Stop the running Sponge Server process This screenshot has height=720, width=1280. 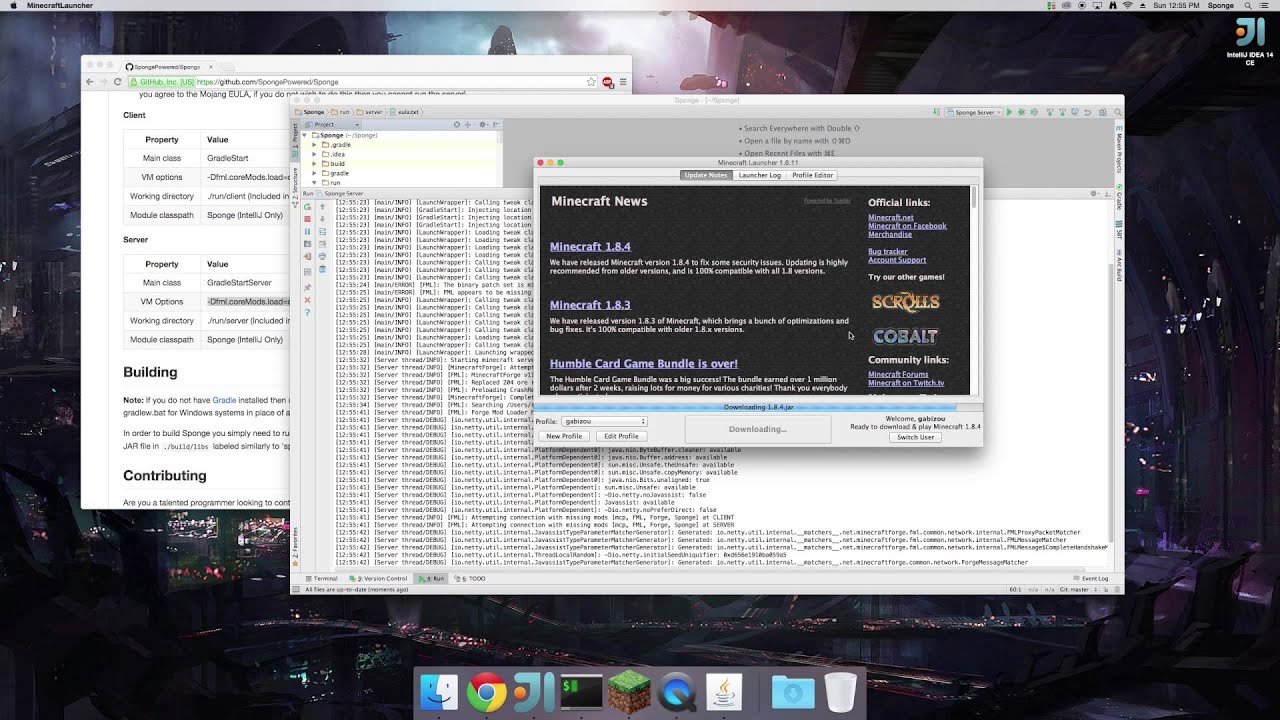308,219
